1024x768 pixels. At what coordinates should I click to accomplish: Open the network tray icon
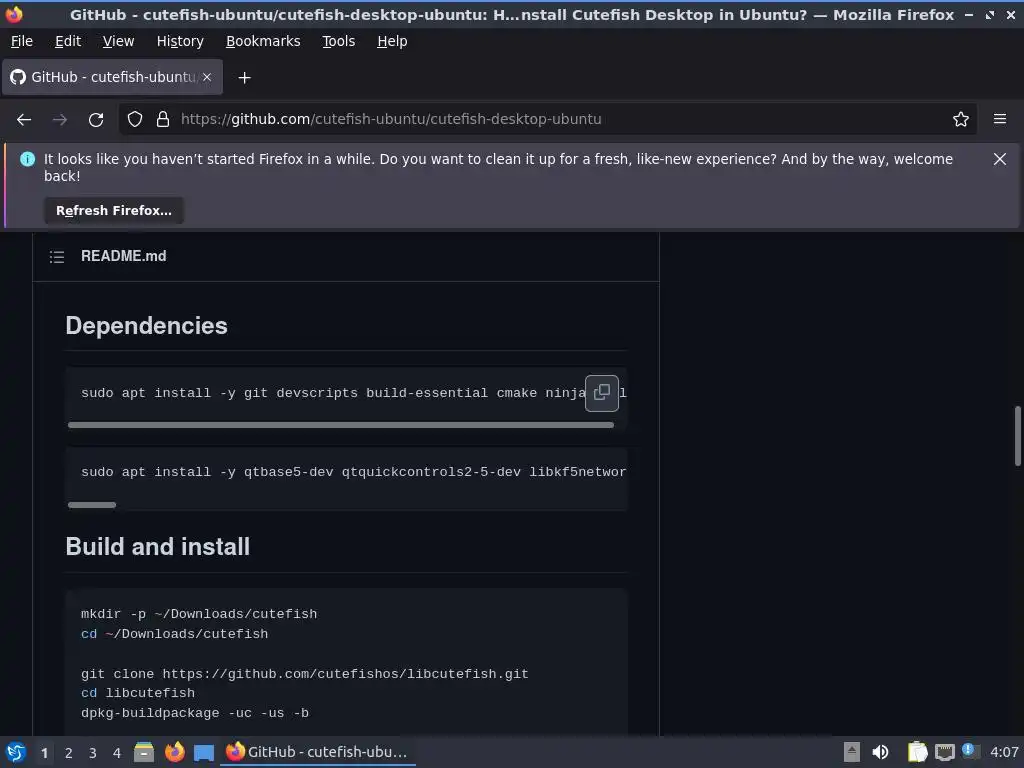pyautogui.click(x=944, y=752)
